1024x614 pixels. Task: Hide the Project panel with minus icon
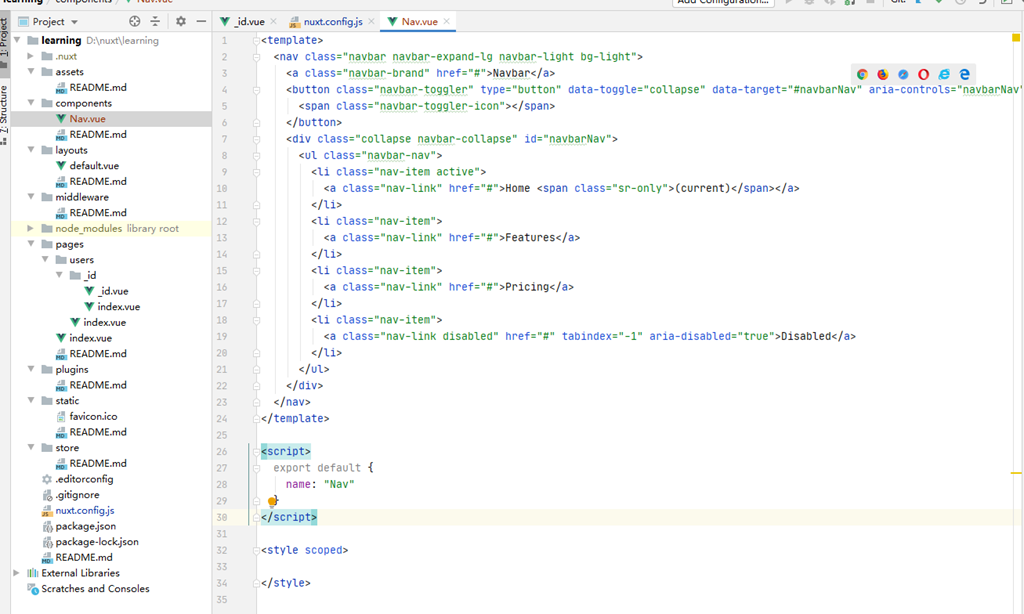(201, 22)
